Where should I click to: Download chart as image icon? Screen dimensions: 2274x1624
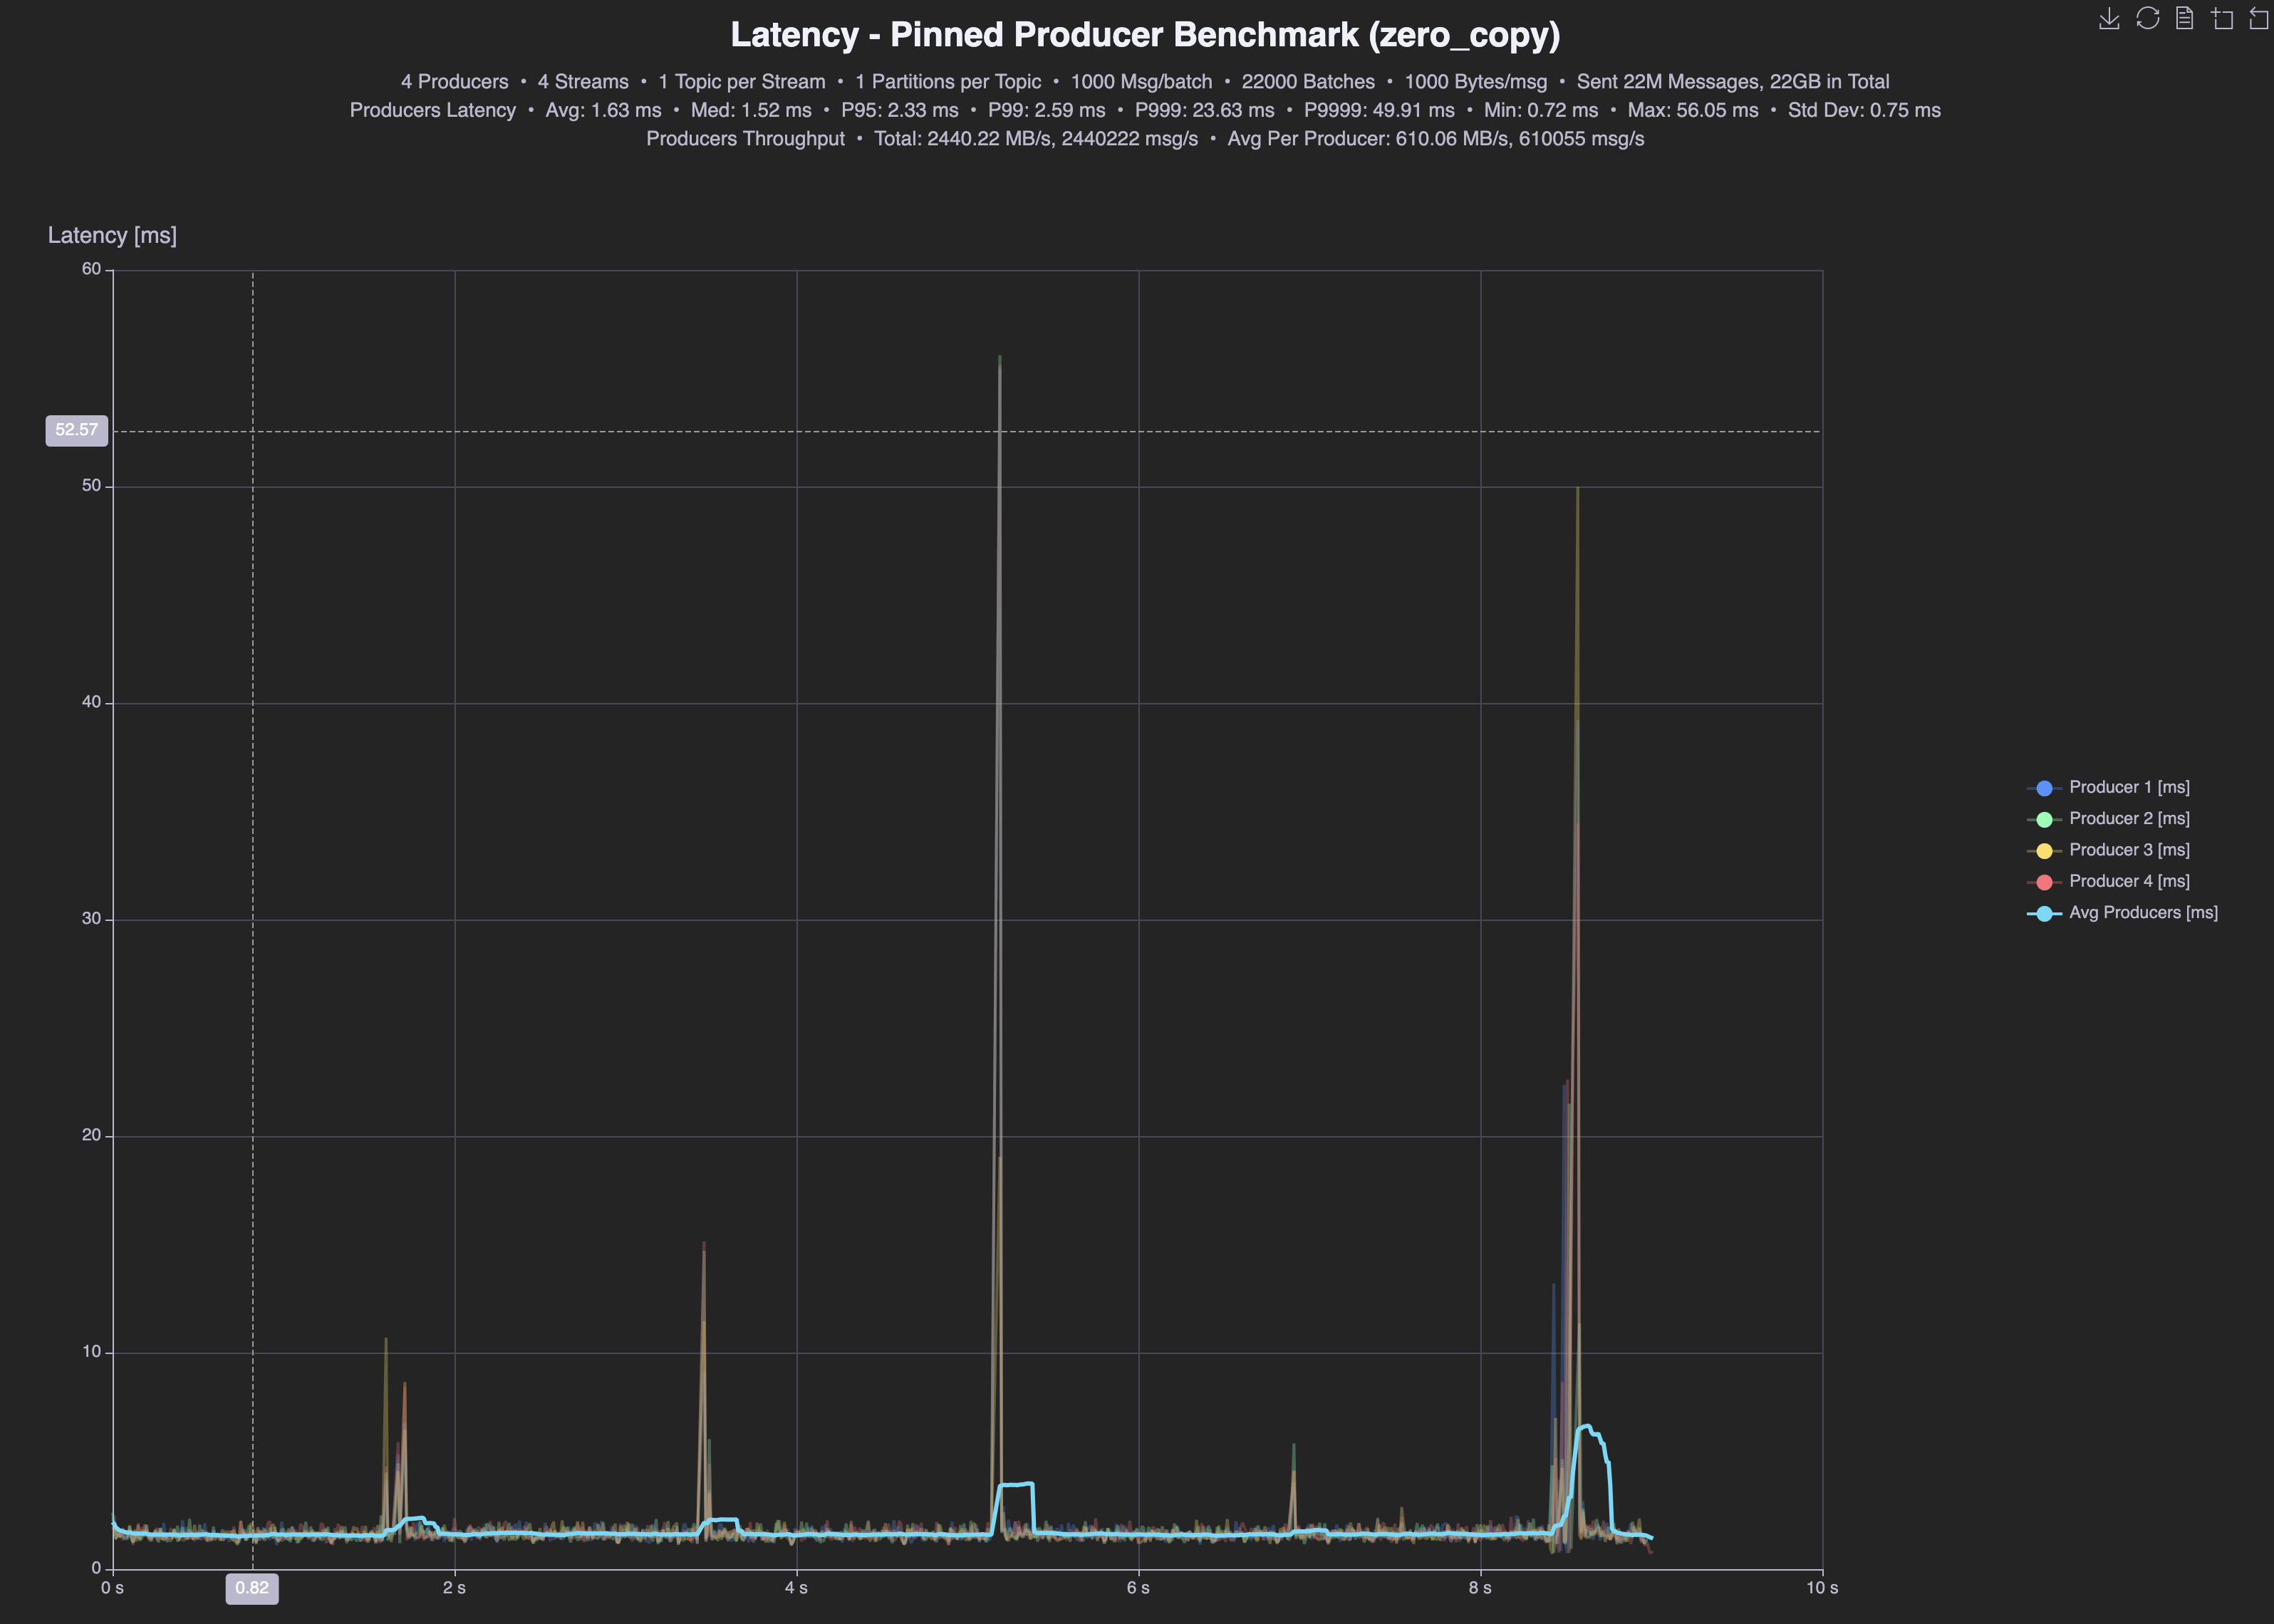point(2109,19)
